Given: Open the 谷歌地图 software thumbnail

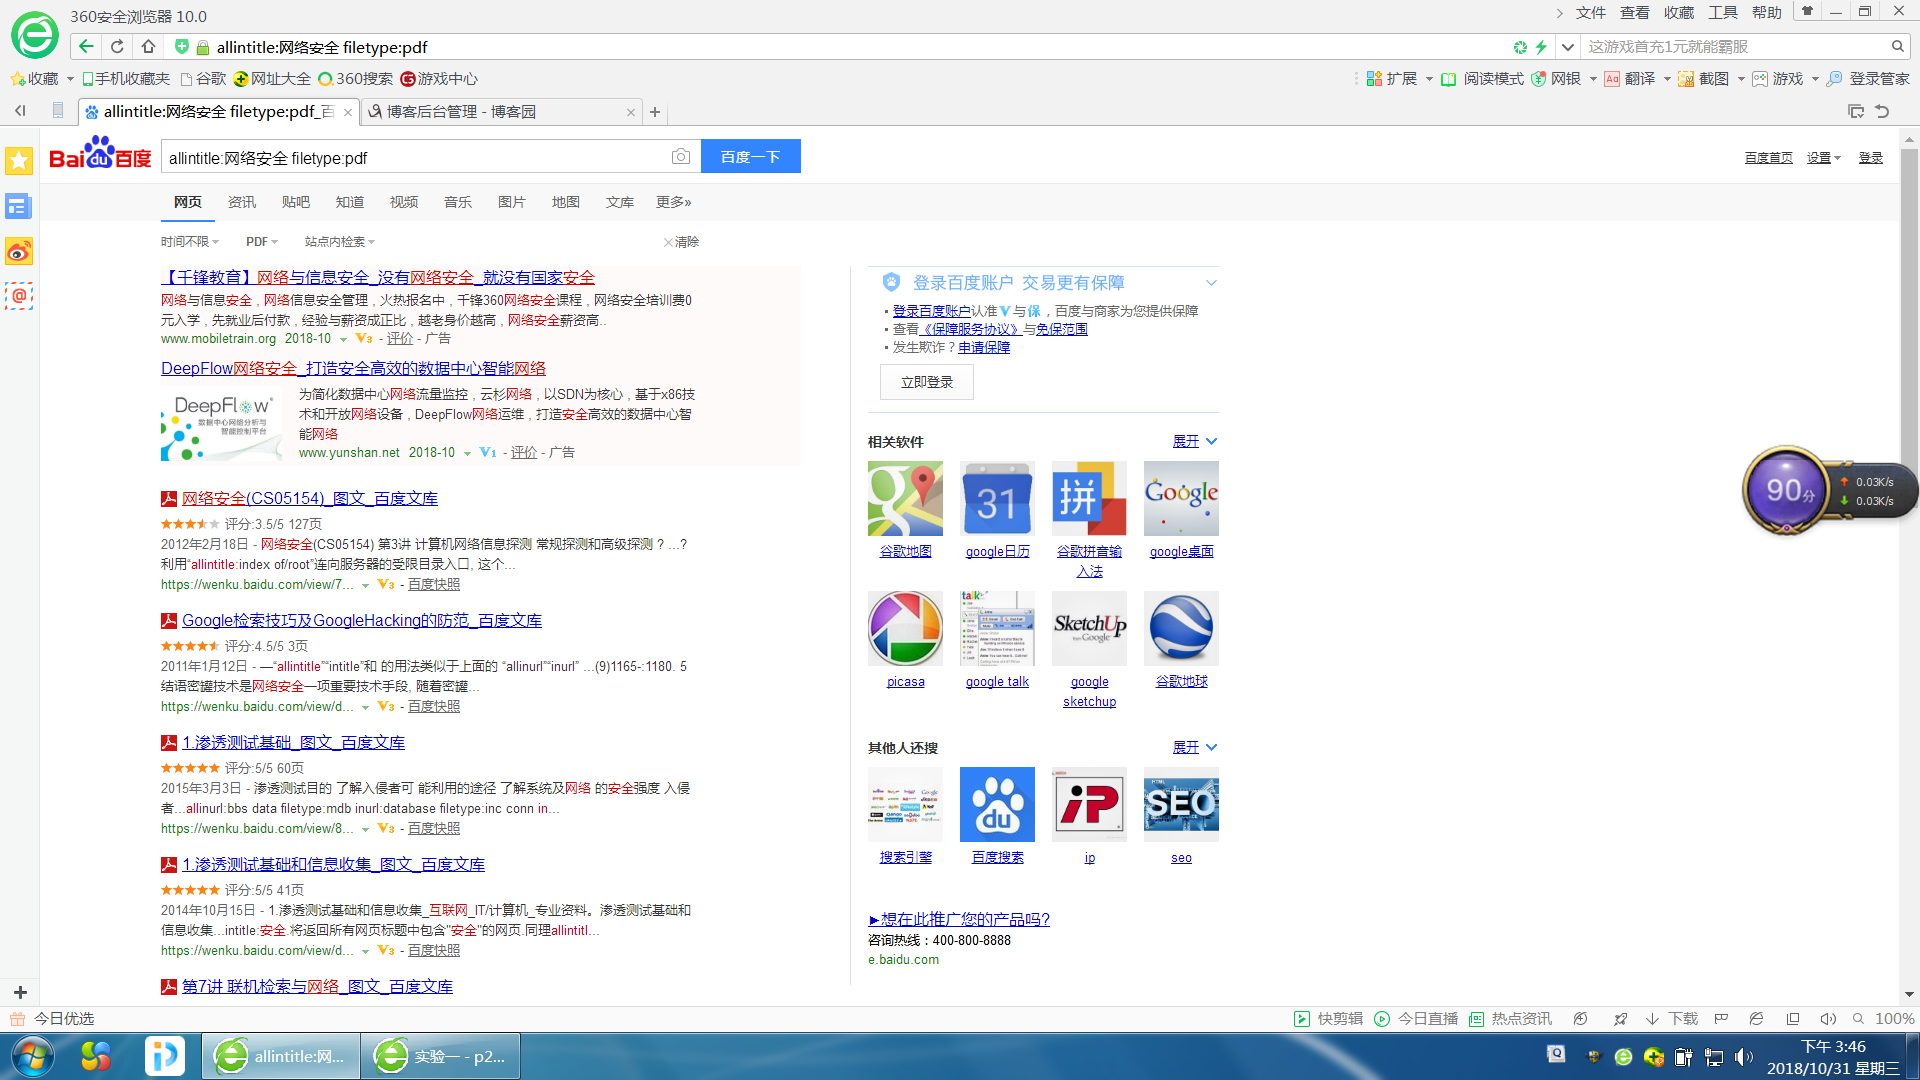Looking at the screenshot, I should [x=905, y=498].
